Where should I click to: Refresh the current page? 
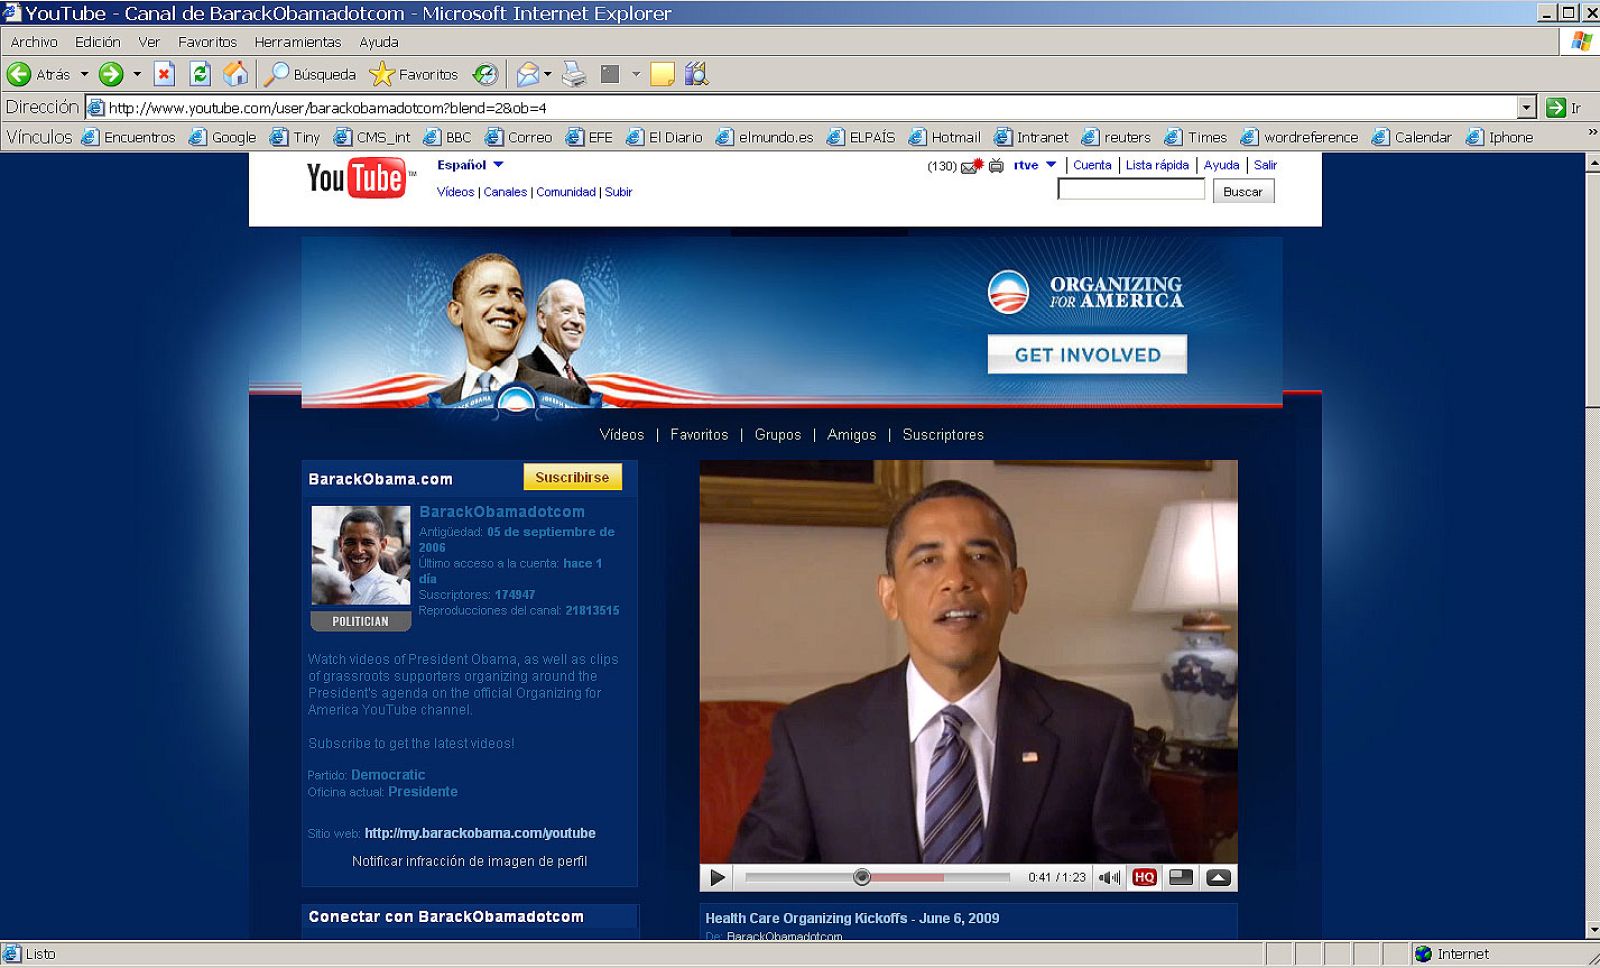[200, 73]
